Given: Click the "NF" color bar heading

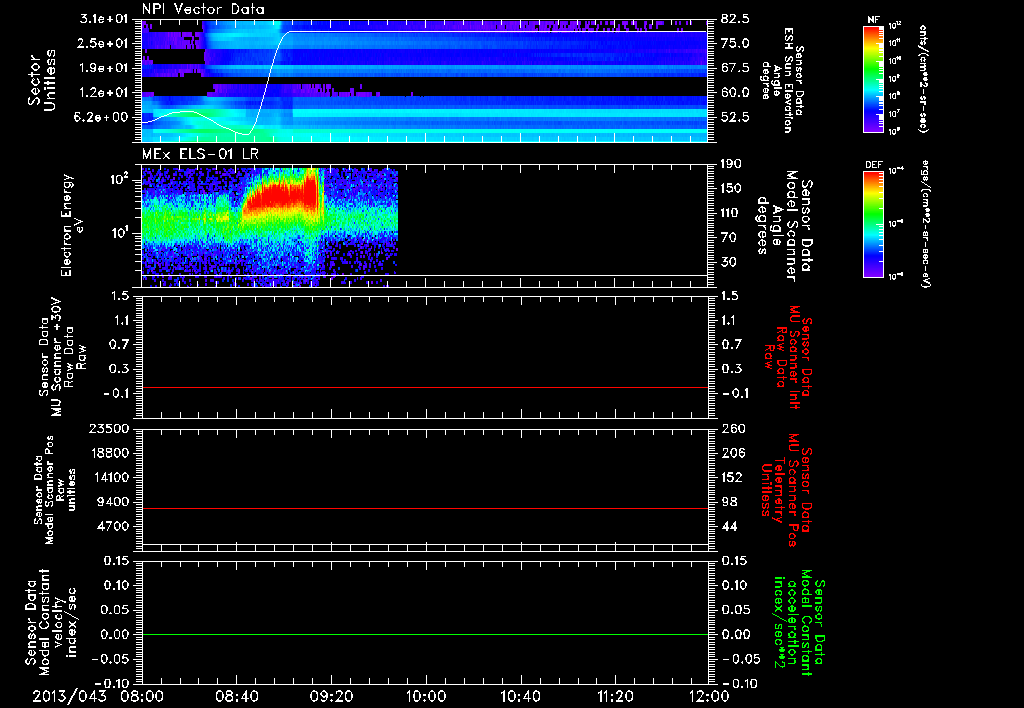Looking at the screenshot, I should 873,20.
